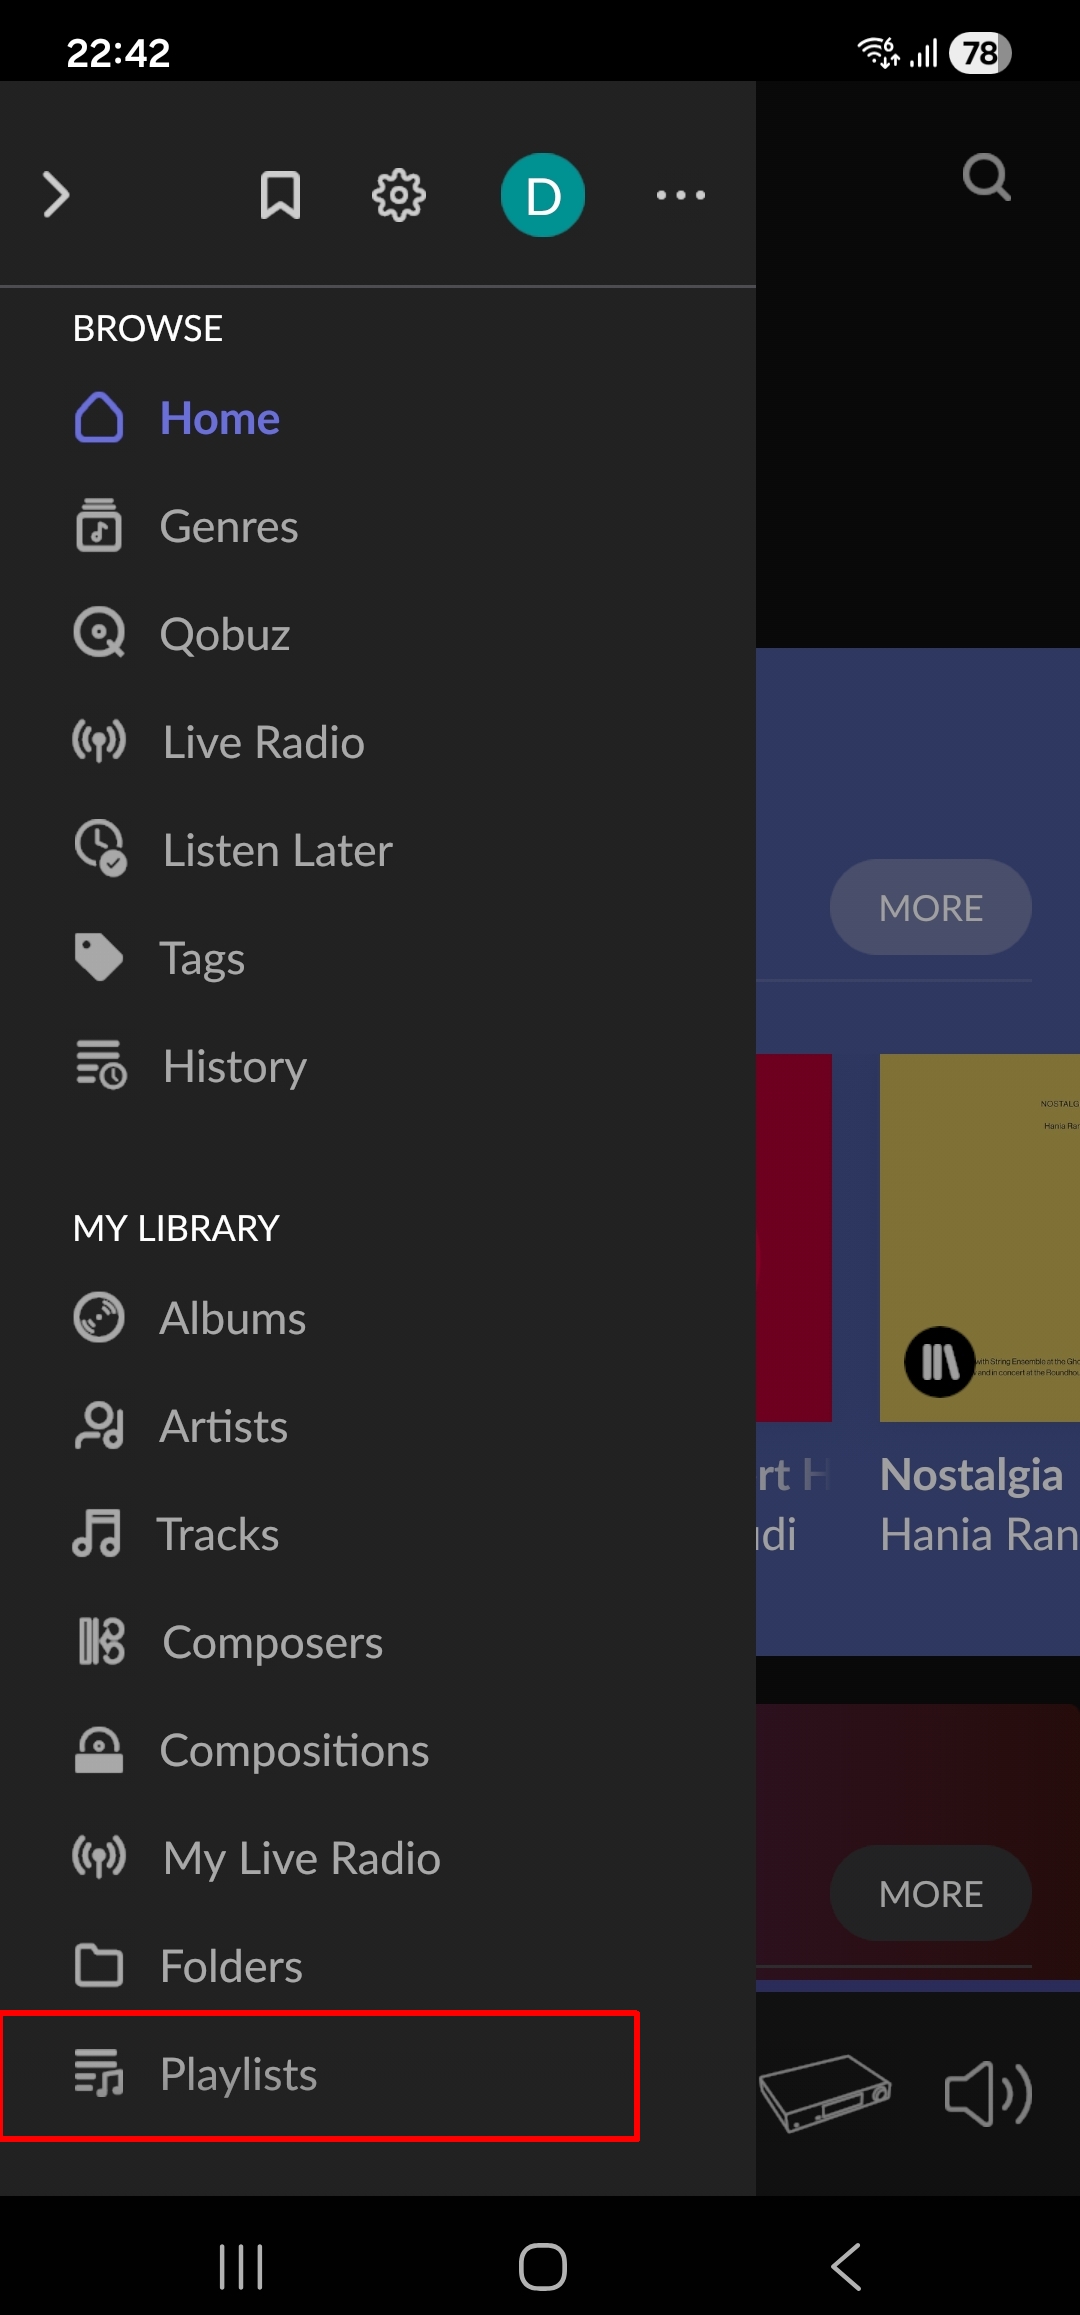The width and height of the screenshot is (1080, 2315).
Task: Open the three-dot more options menu
Action: point(680,195)
